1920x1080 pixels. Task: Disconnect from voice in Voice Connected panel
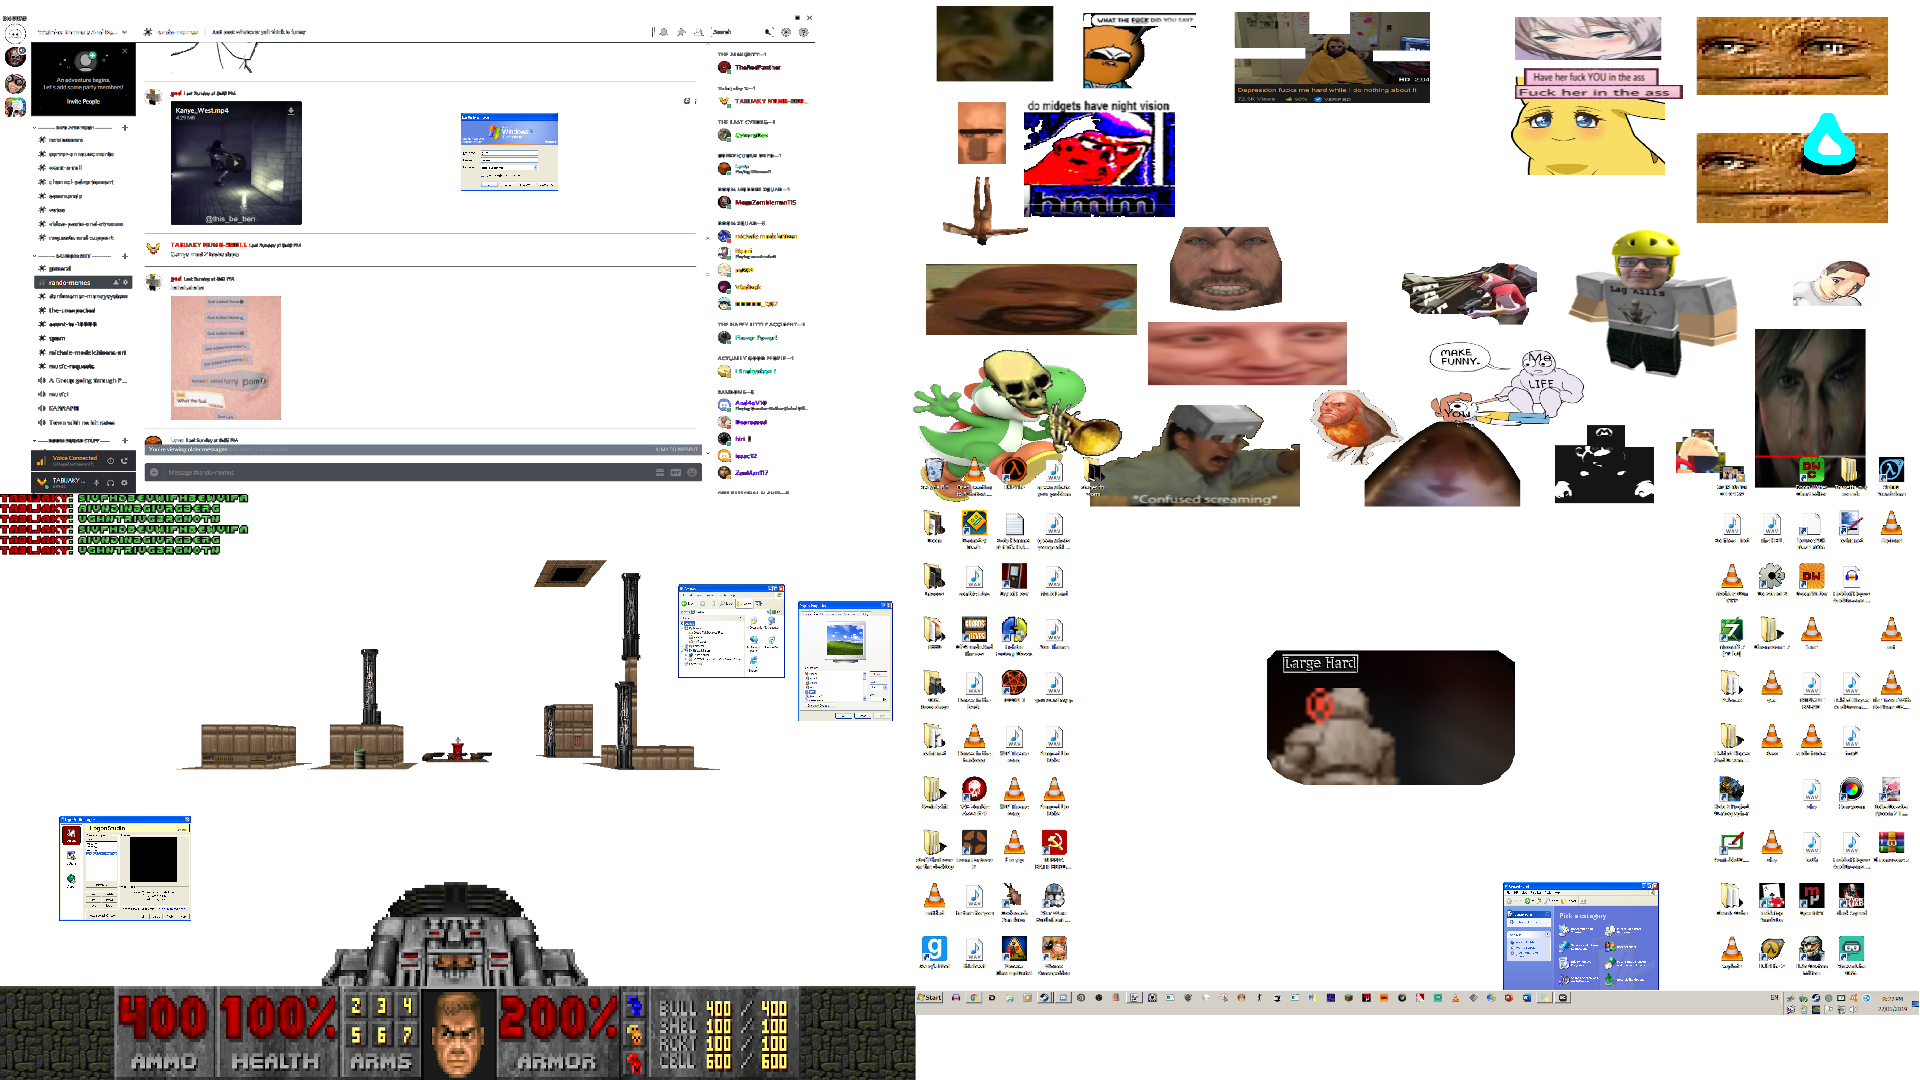click(124, 460)
